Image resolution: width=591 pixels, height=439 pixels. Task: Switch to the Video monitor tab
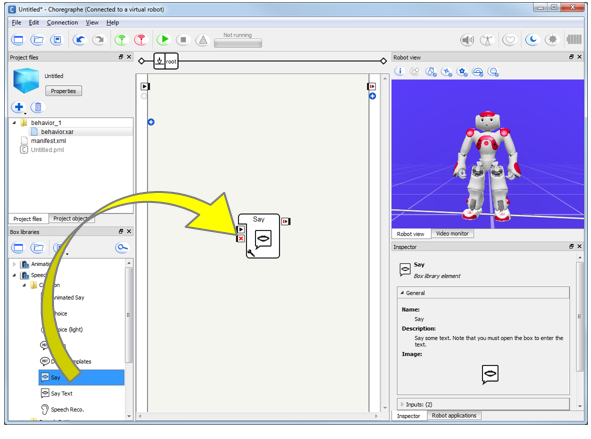(x=452, y=234)
